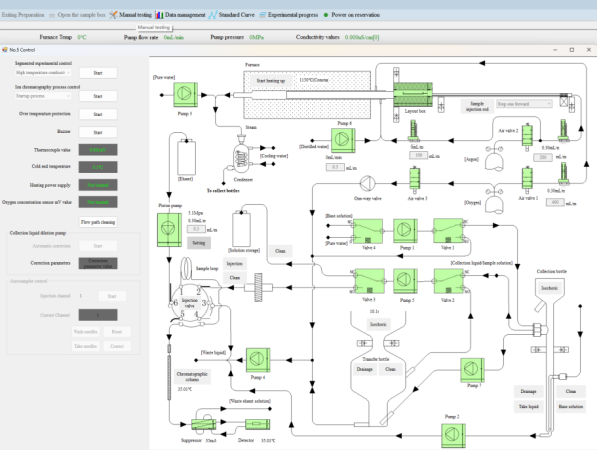Image resolution: width=597 pixels, height=450 pixels.
Task: Toggle the Valve 2 switch
Action: [449, 281]
